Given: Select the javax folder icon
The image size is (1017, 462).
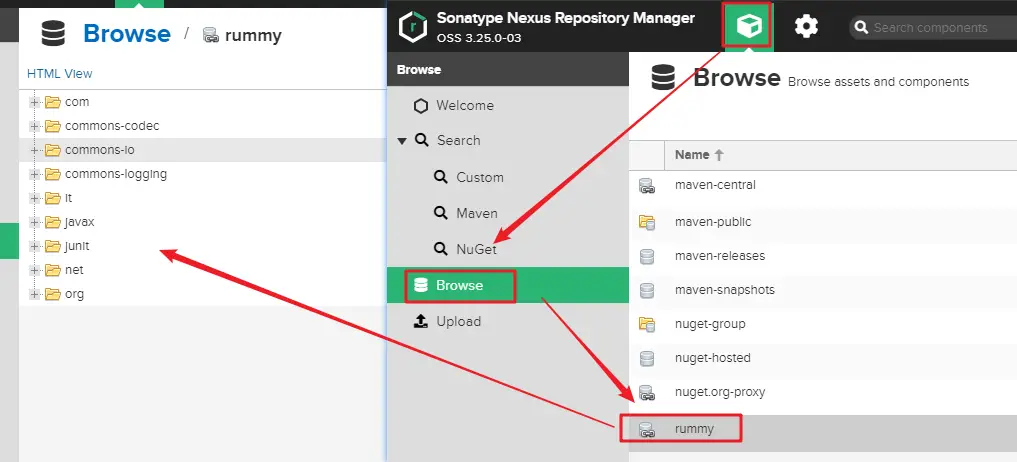Looking at the screenshot, I should tap(53, 222).
